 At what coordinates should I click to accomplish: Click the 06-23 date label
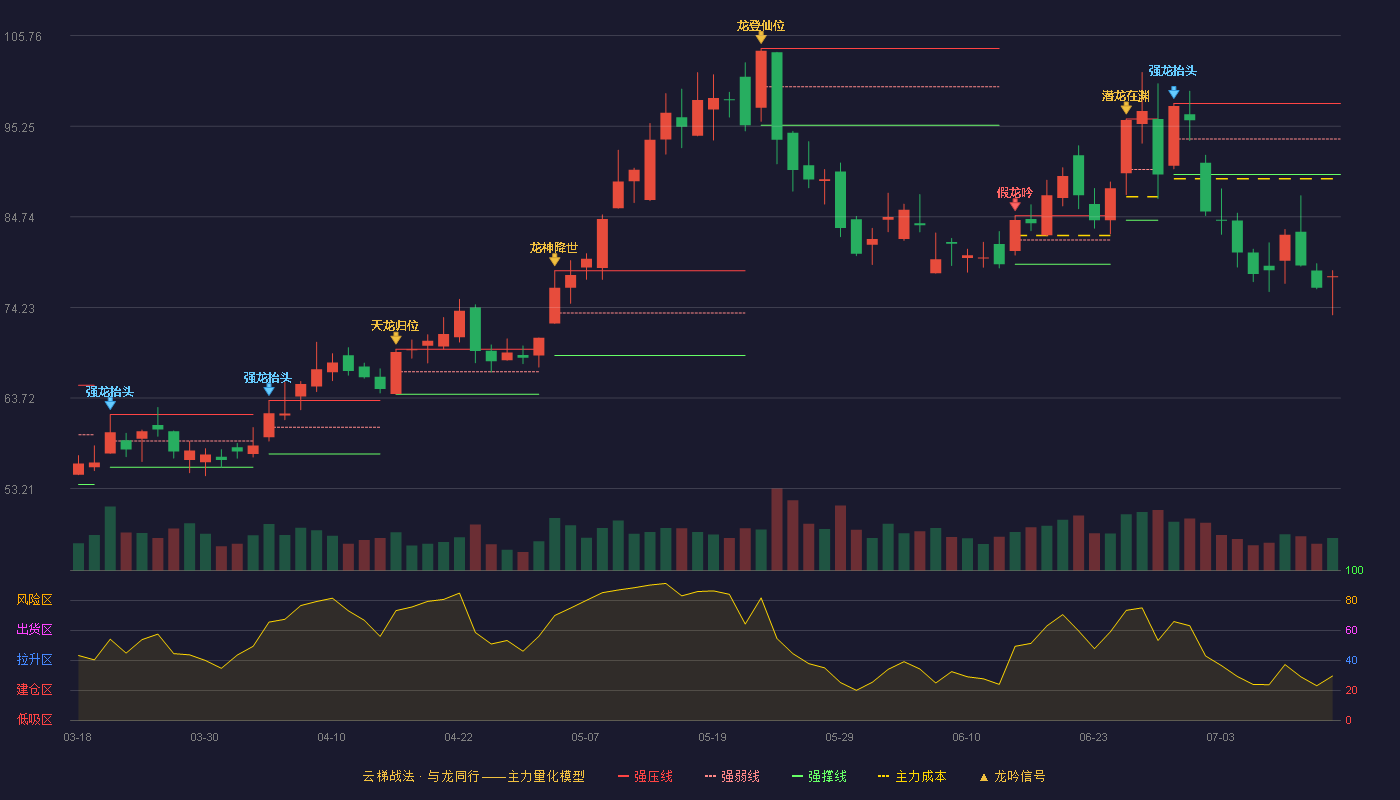1093,737
